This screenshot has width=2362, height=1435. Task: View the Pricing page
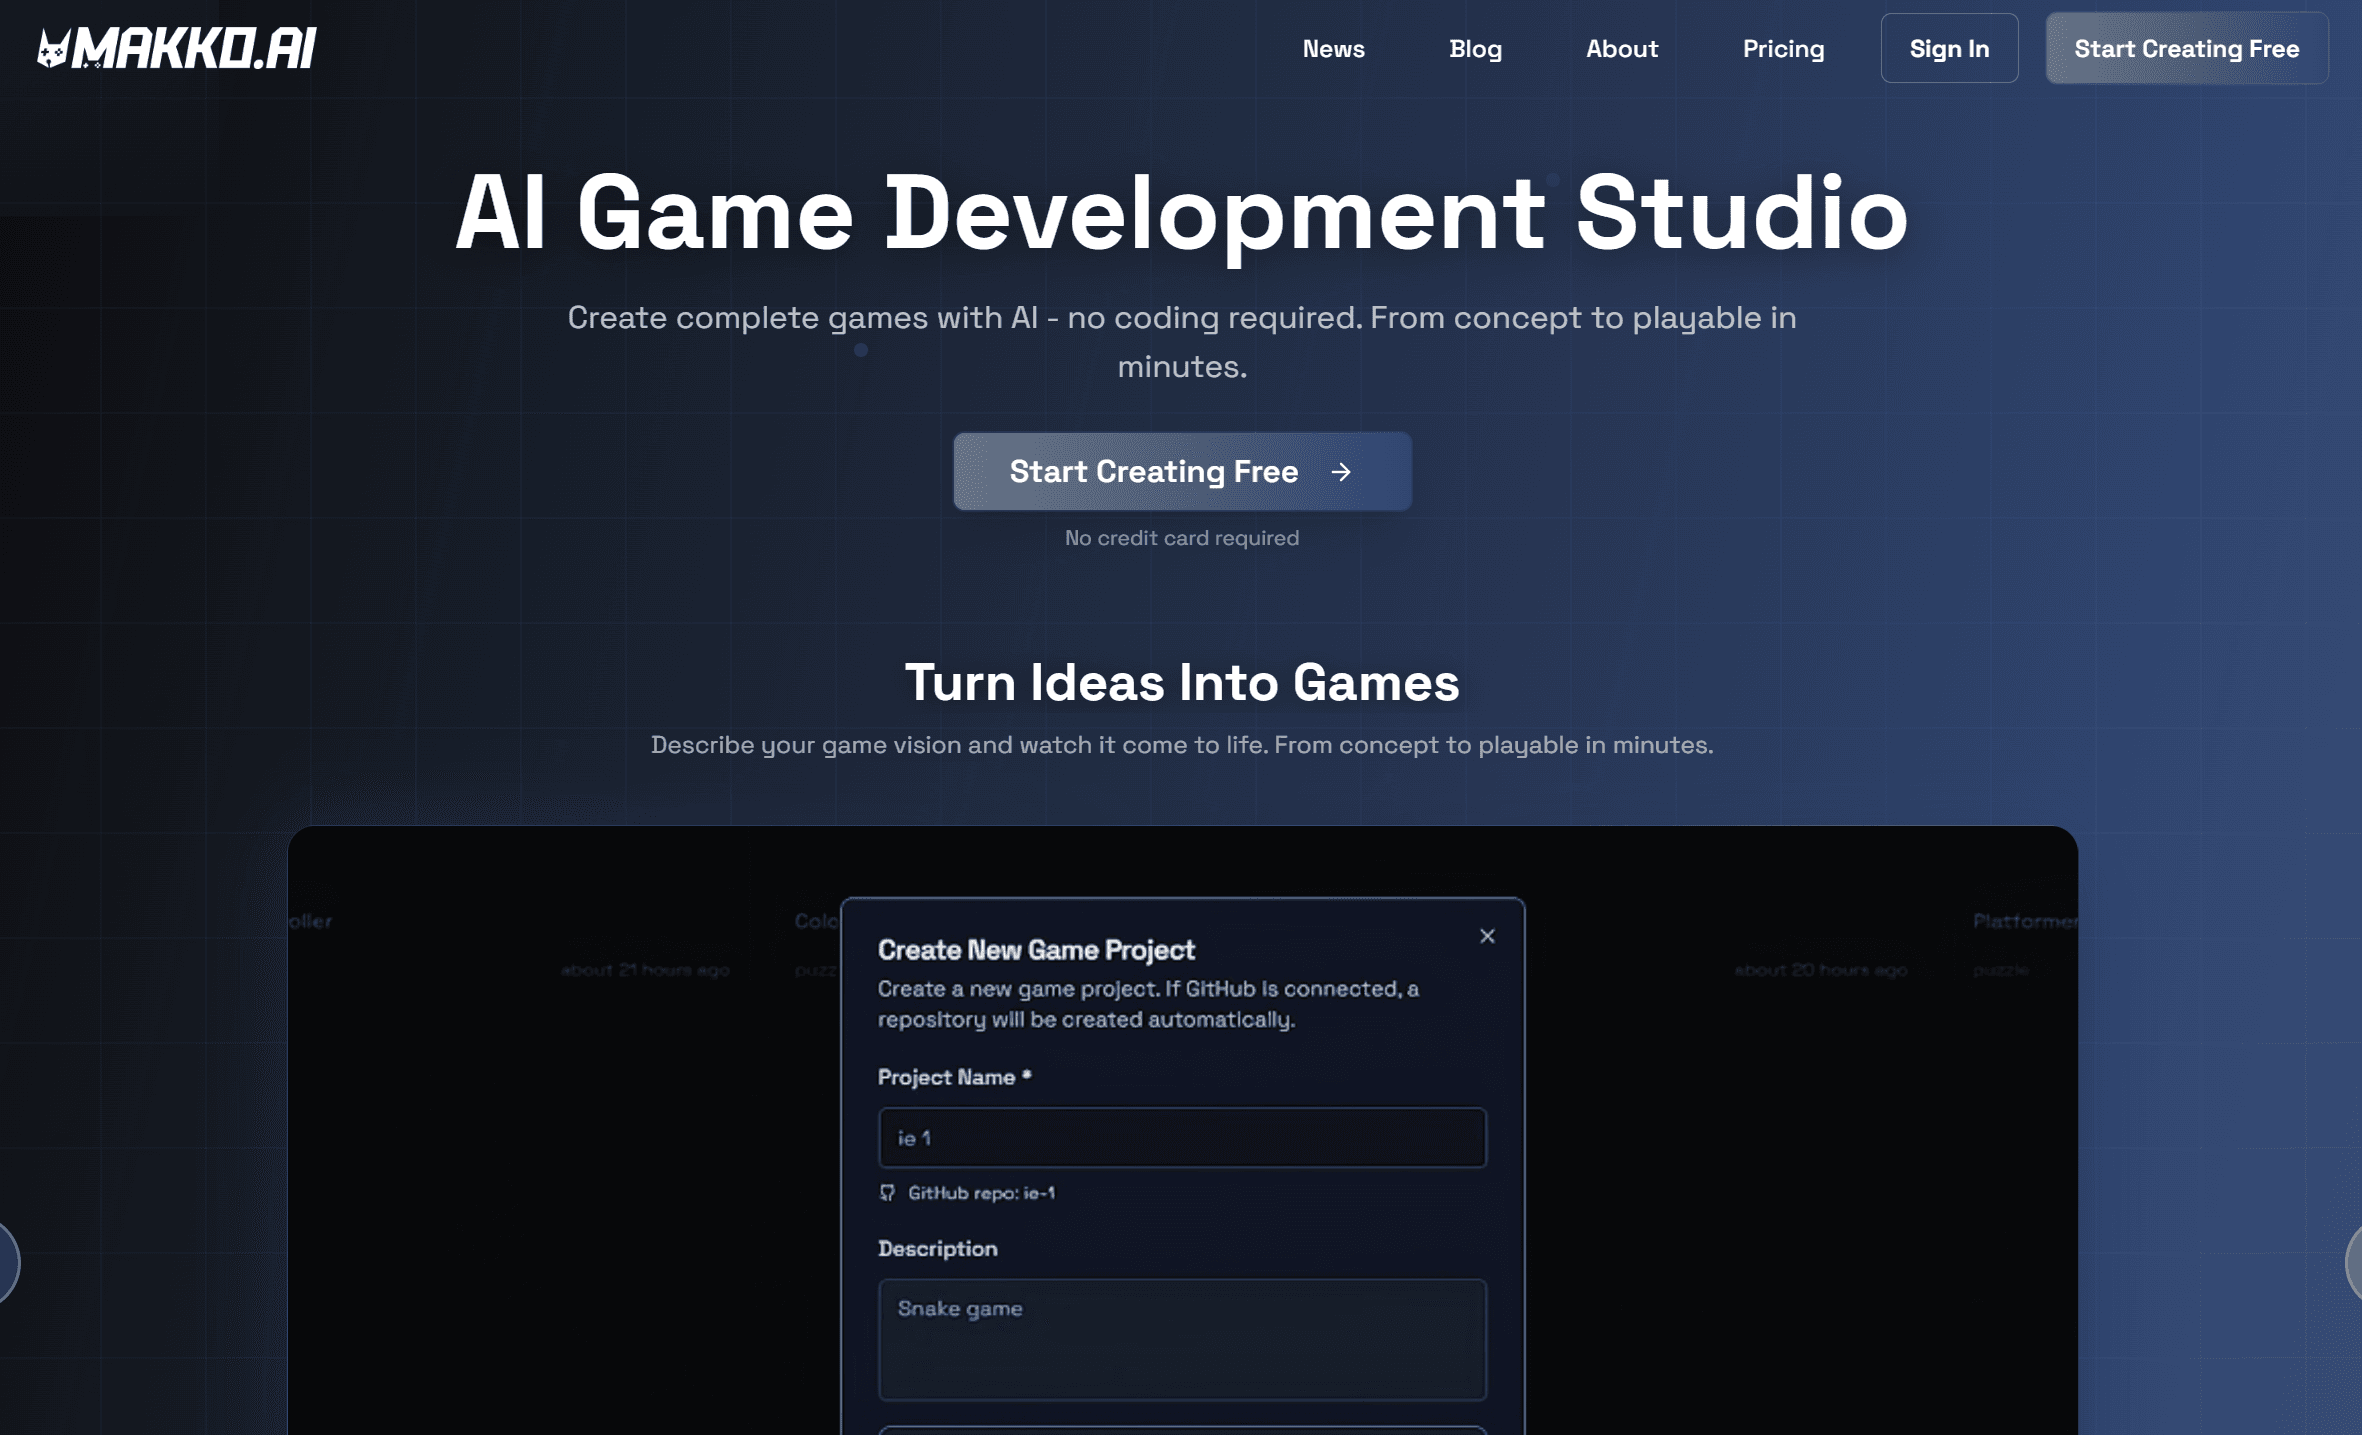(1783, 49)
